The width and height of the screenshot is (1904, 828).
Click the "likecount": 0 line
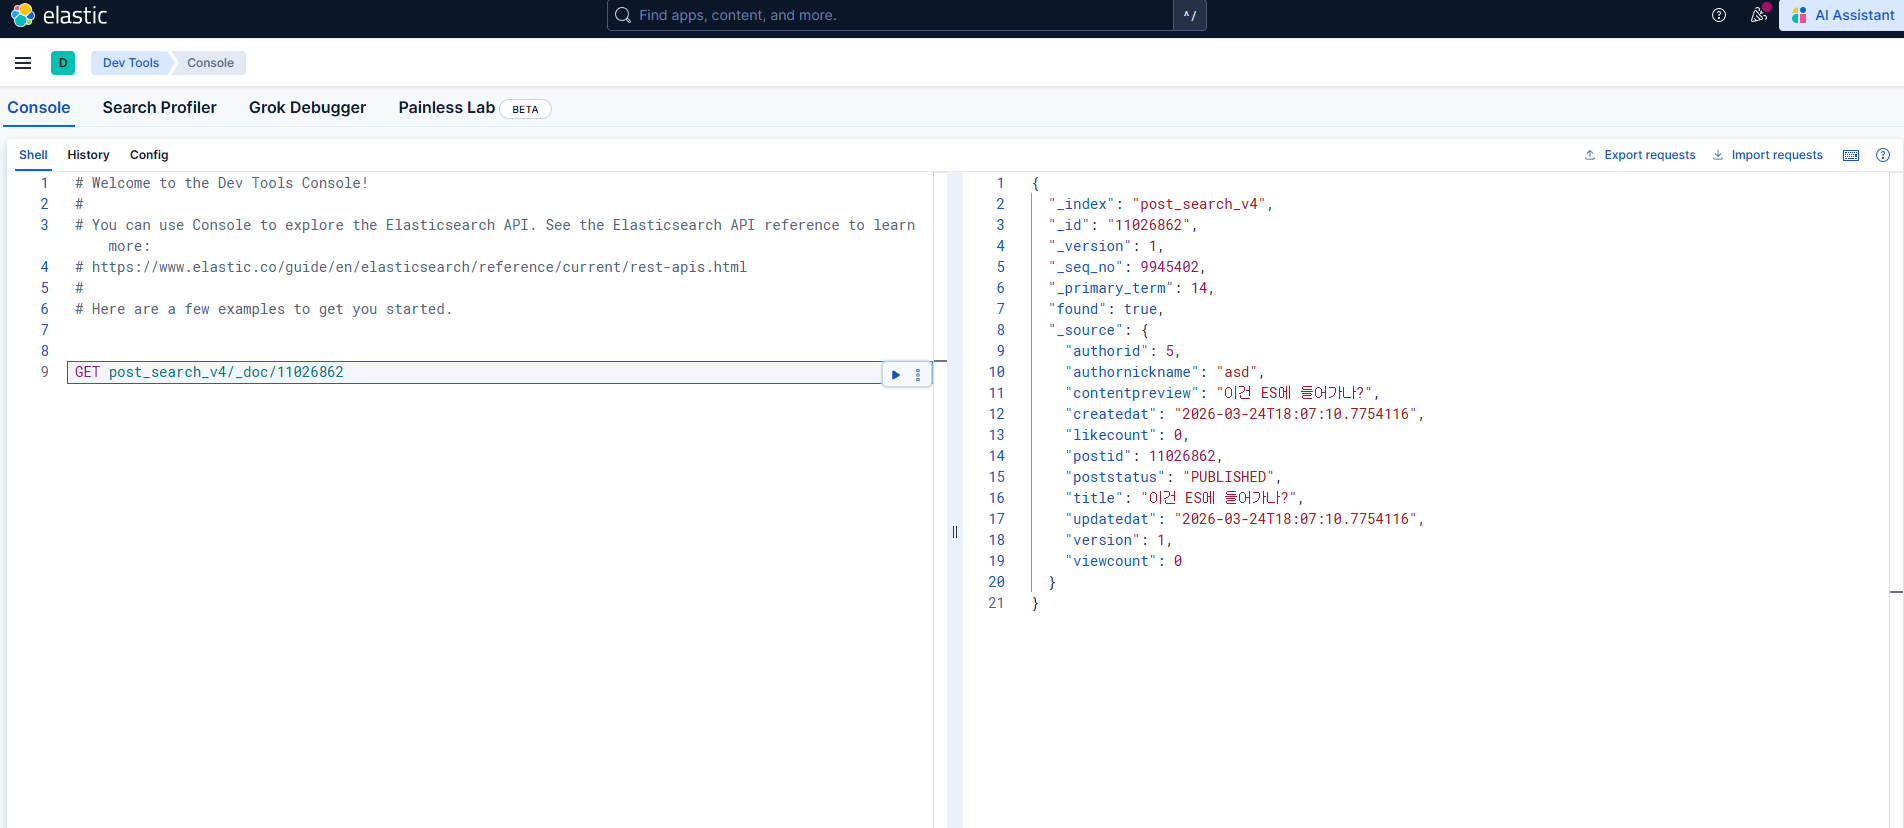(x=1127, y=435)
